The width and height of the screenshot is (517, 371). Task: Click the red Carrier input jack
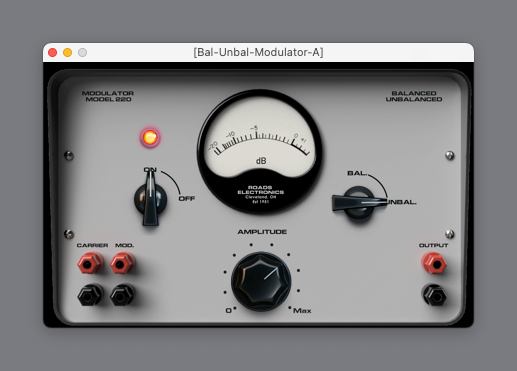[90, 263]
